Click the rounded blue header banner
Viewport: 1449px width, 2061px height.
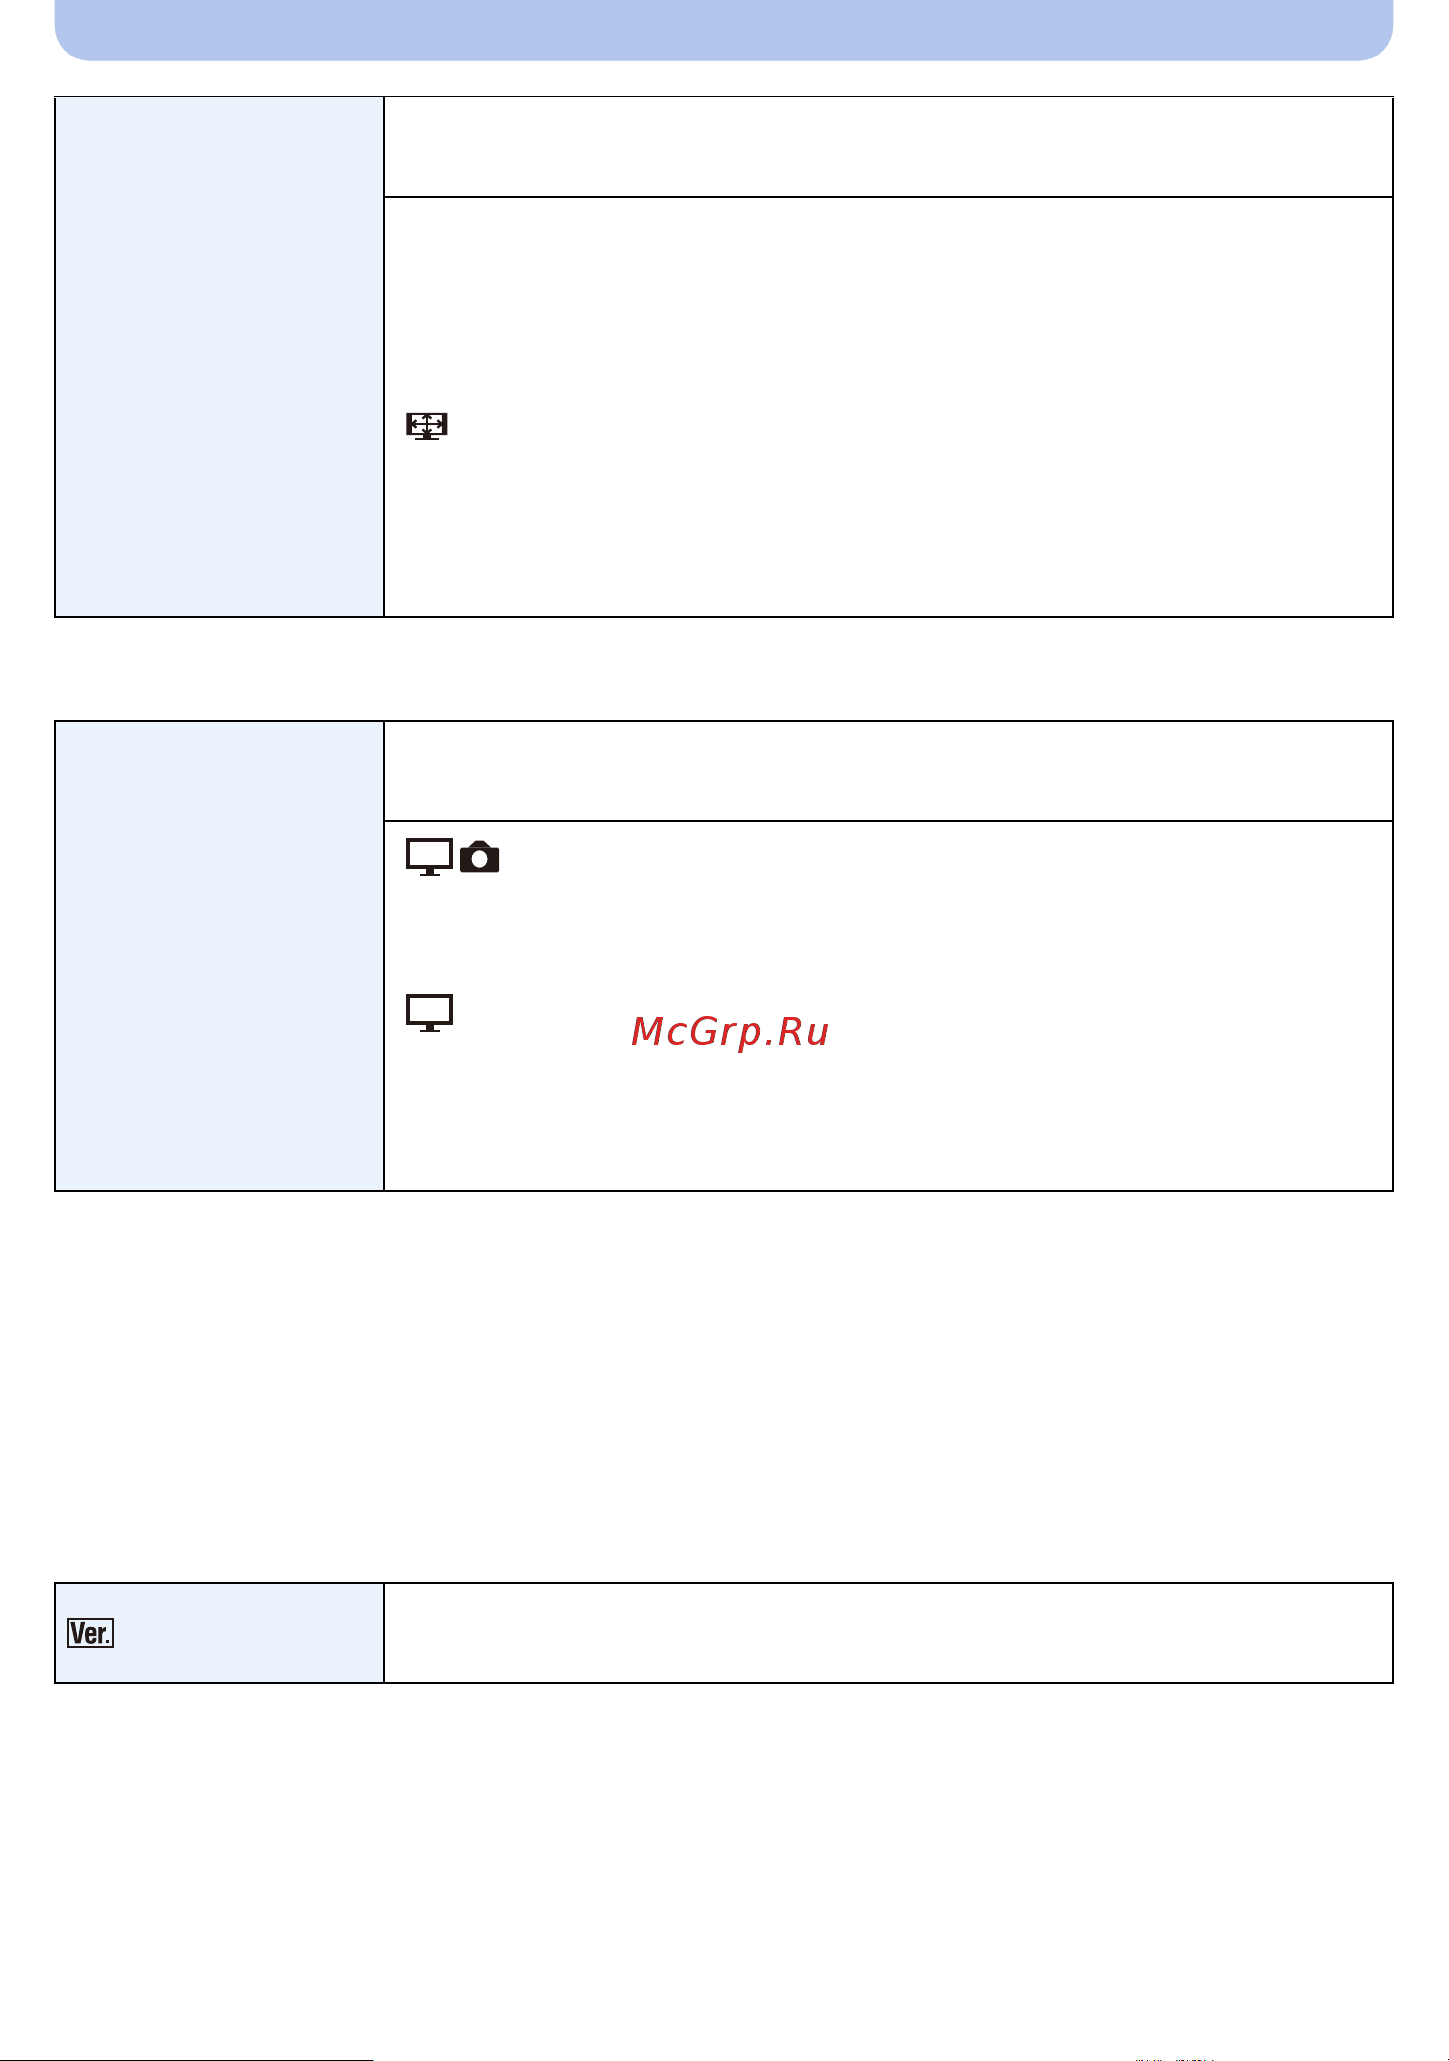(724, 30)
